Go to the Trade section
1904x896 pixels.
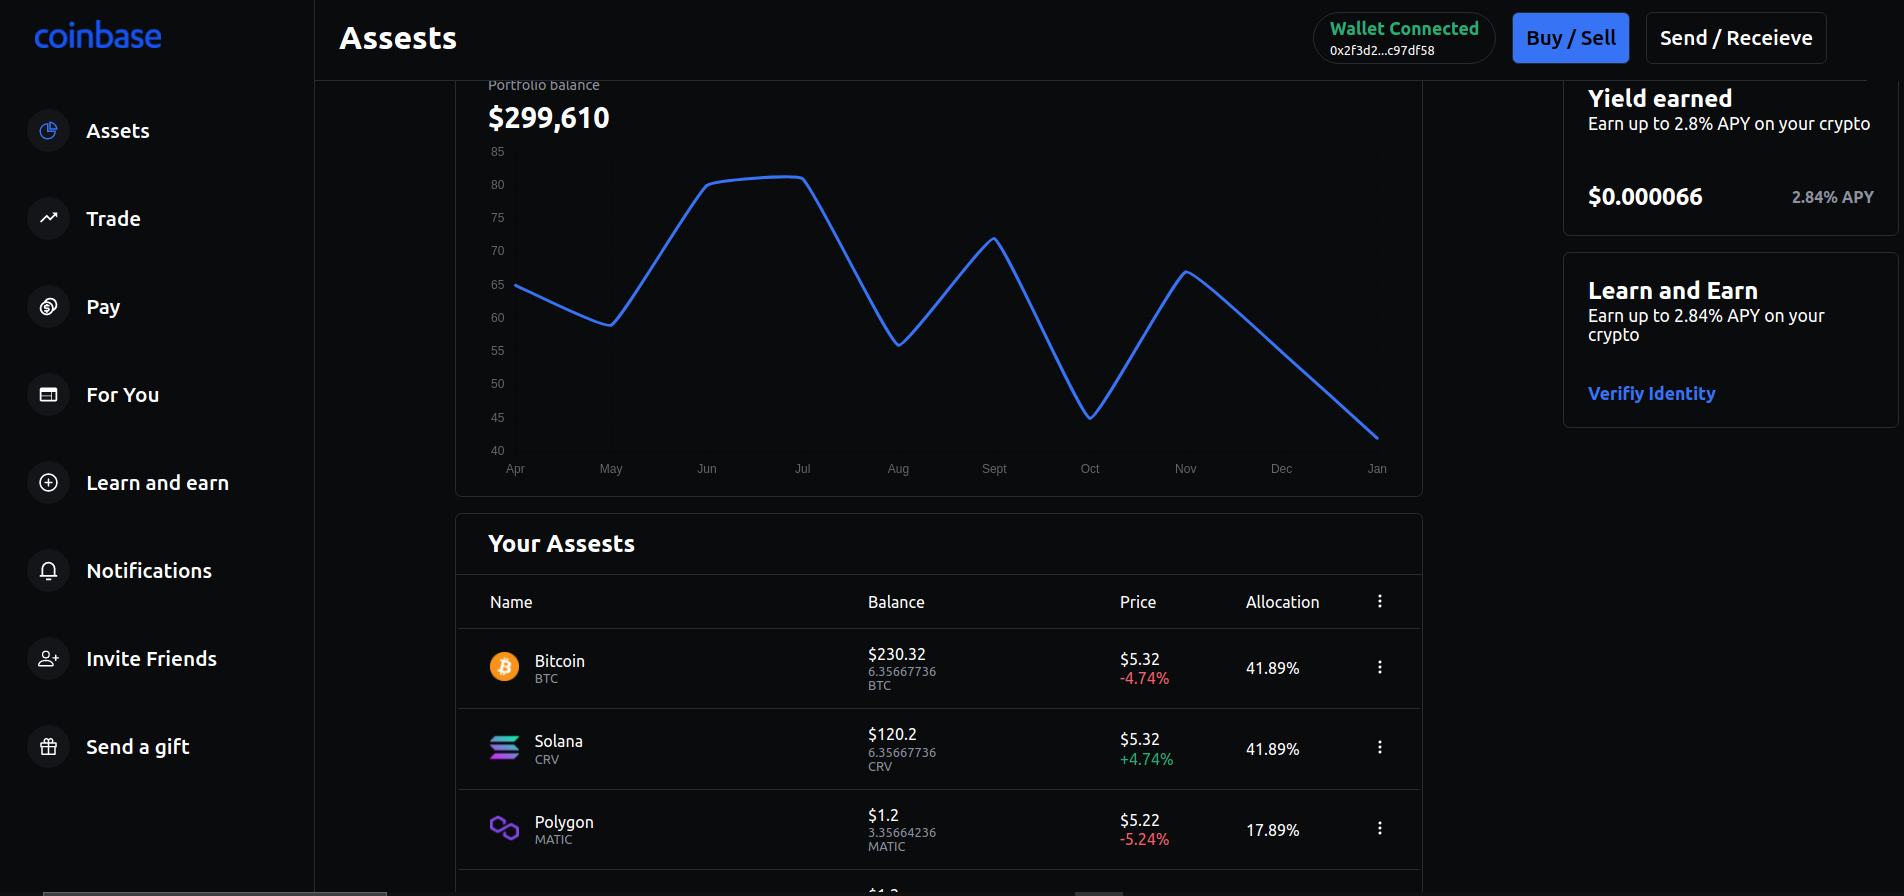tap(113, 219)
